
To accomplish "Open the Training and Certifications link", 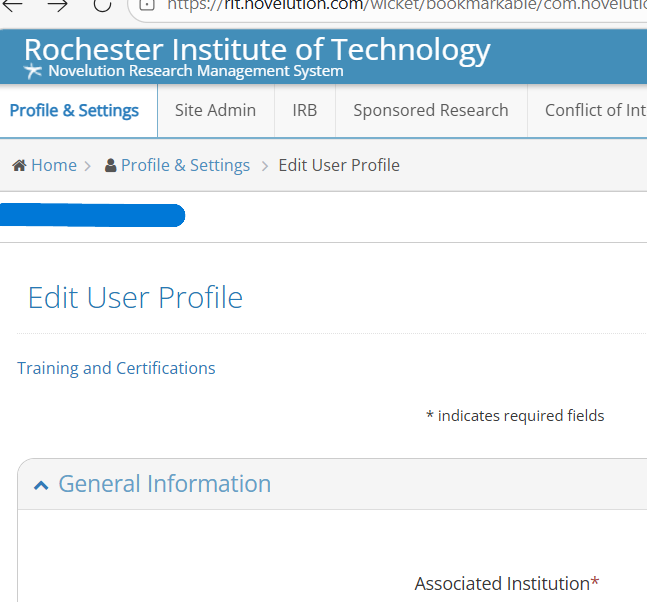I will pyautogui.click(x=116, y=368).
